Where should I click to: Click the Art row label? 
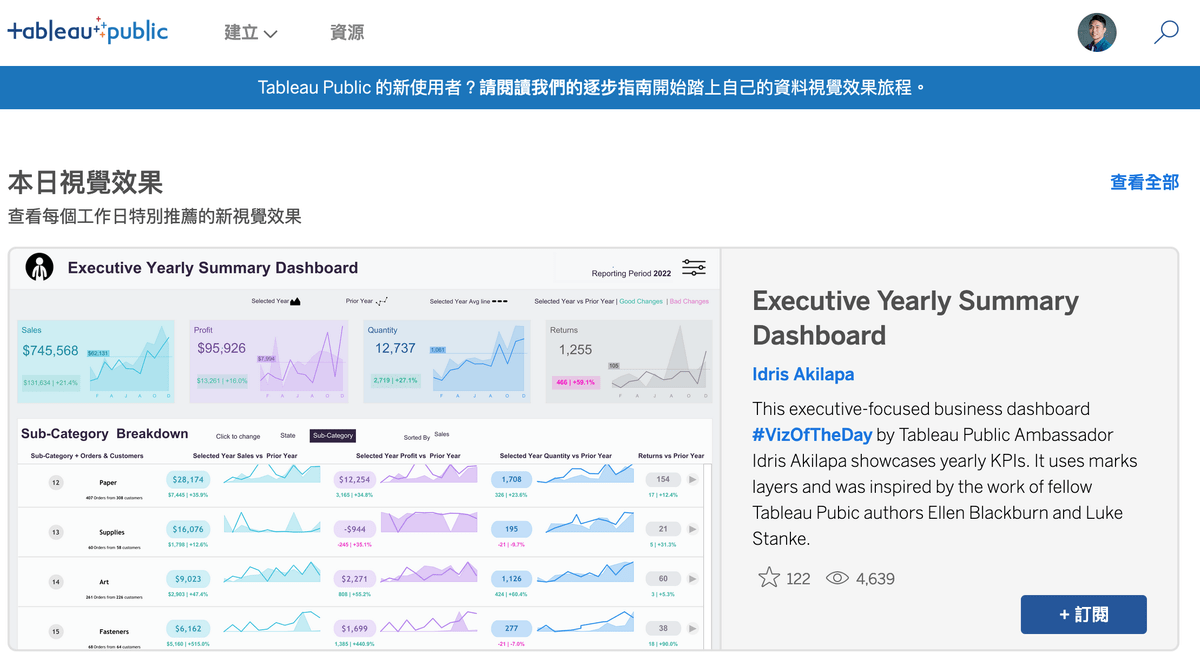(x=104, y=582)
